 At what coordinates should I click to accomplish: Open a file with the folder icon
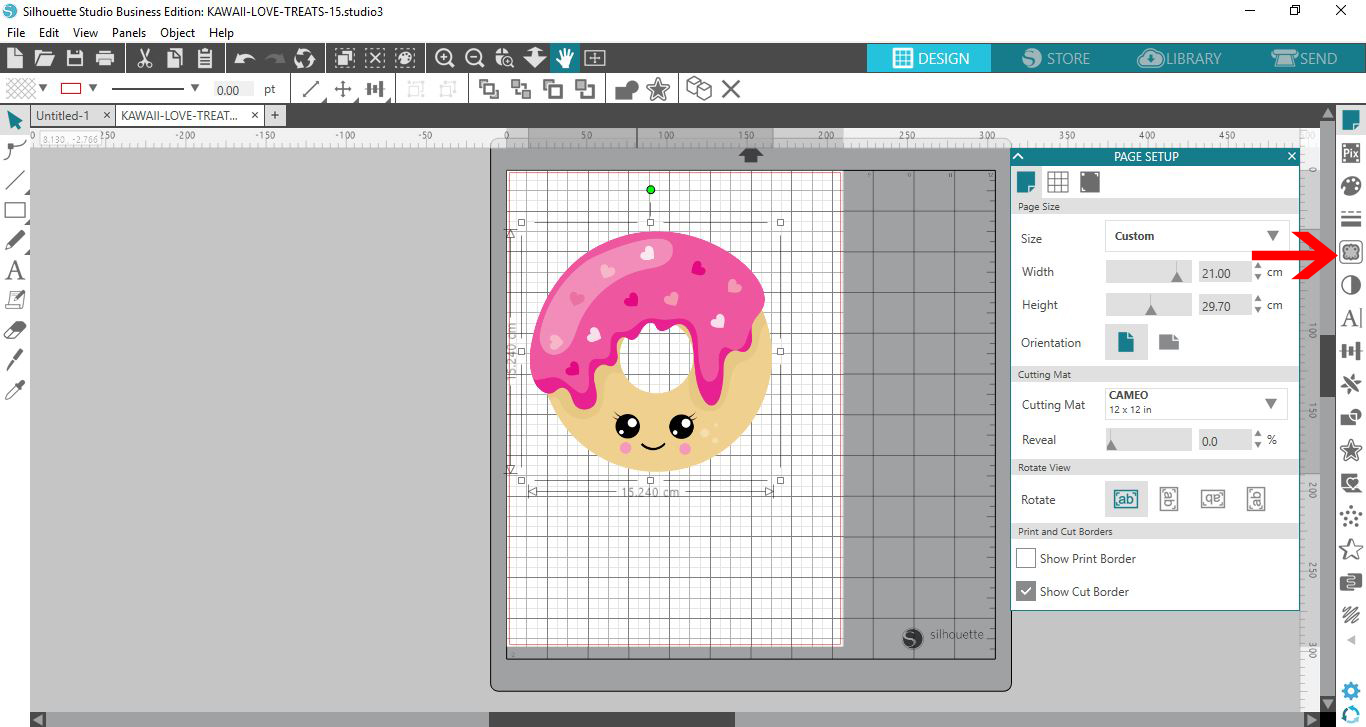(x=44, y=58)
